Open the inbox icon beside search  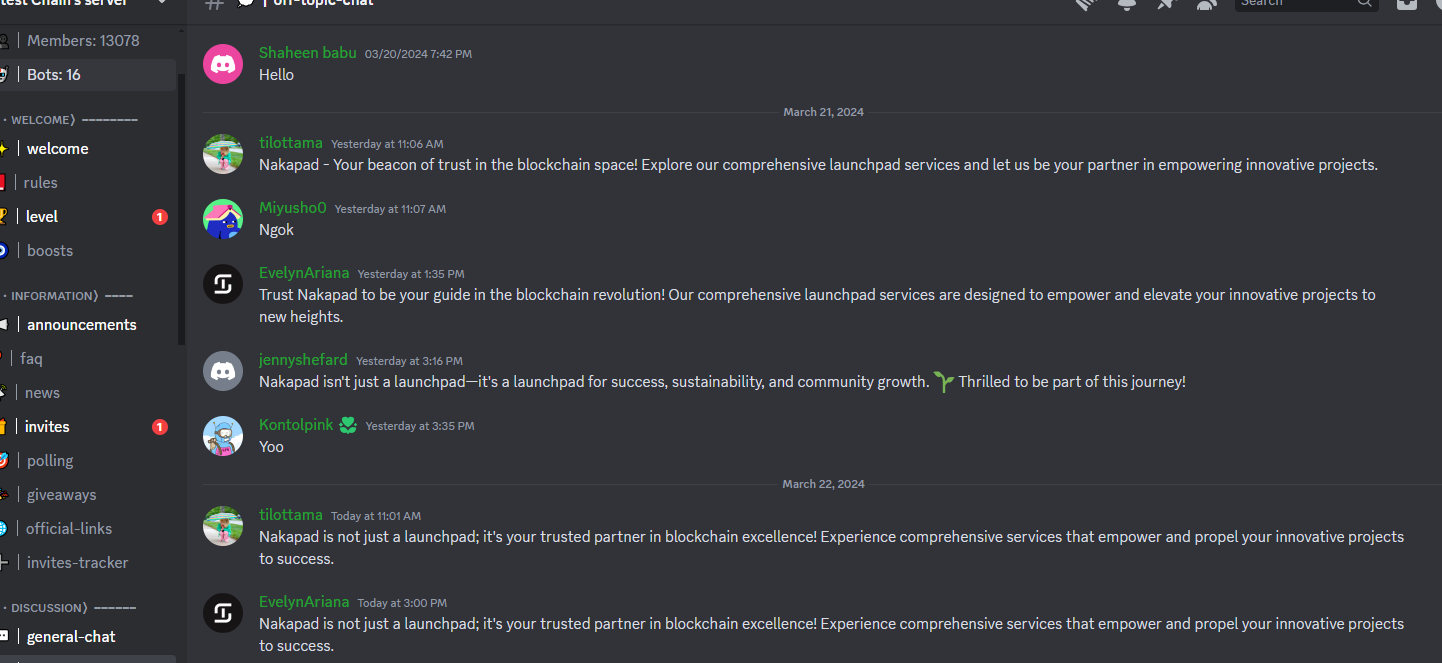(x=1407, y=4)
